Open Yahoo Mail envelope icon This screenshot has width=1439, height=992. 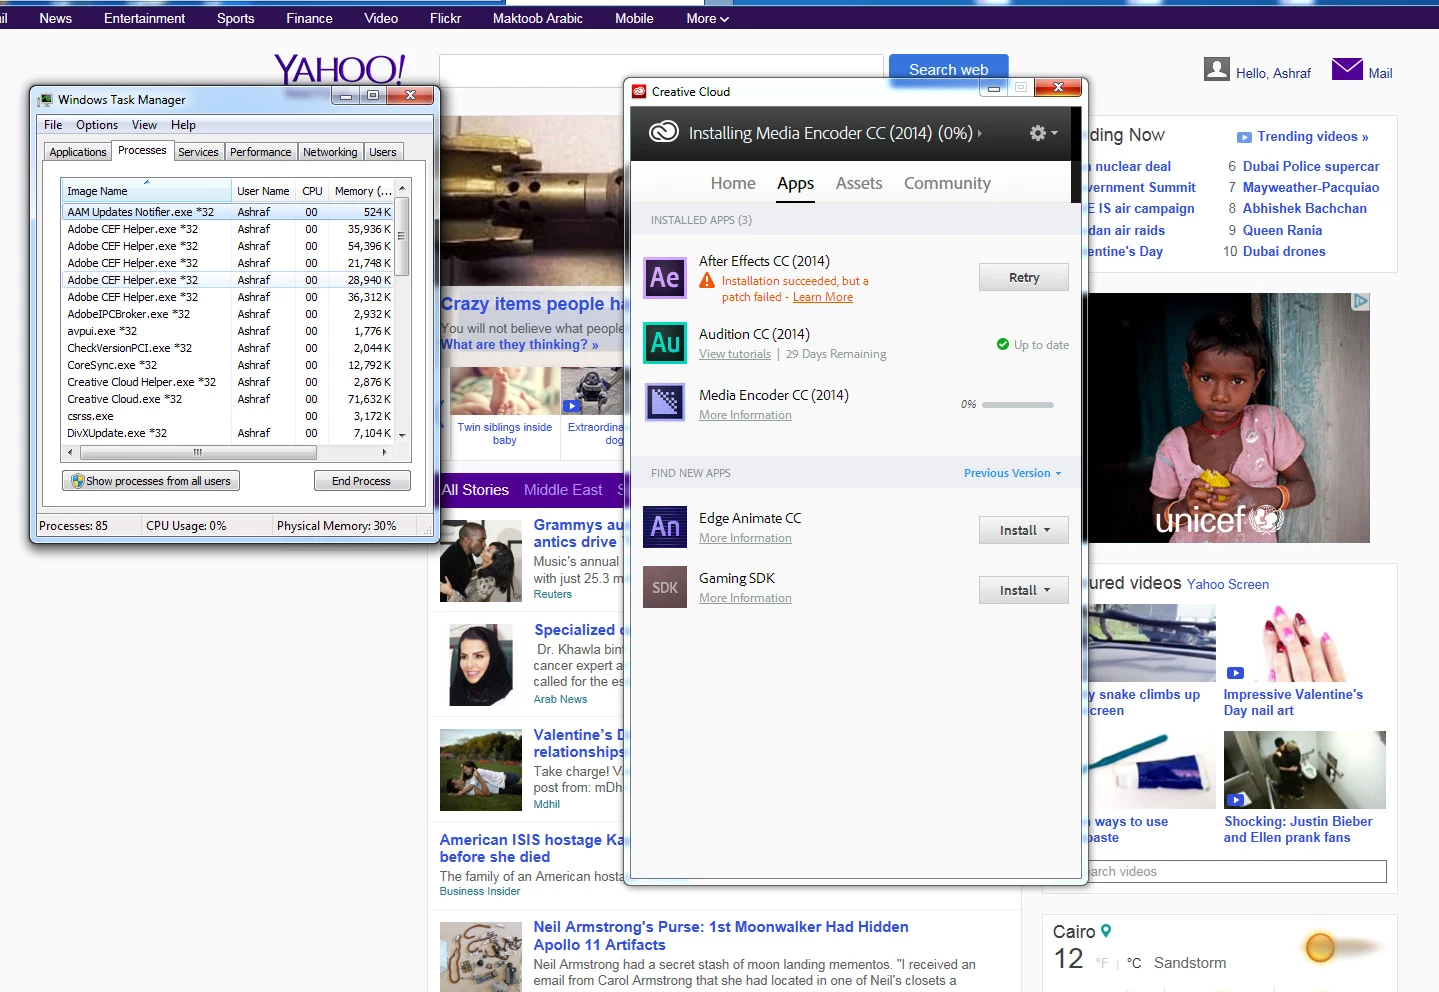[1347, 69]
